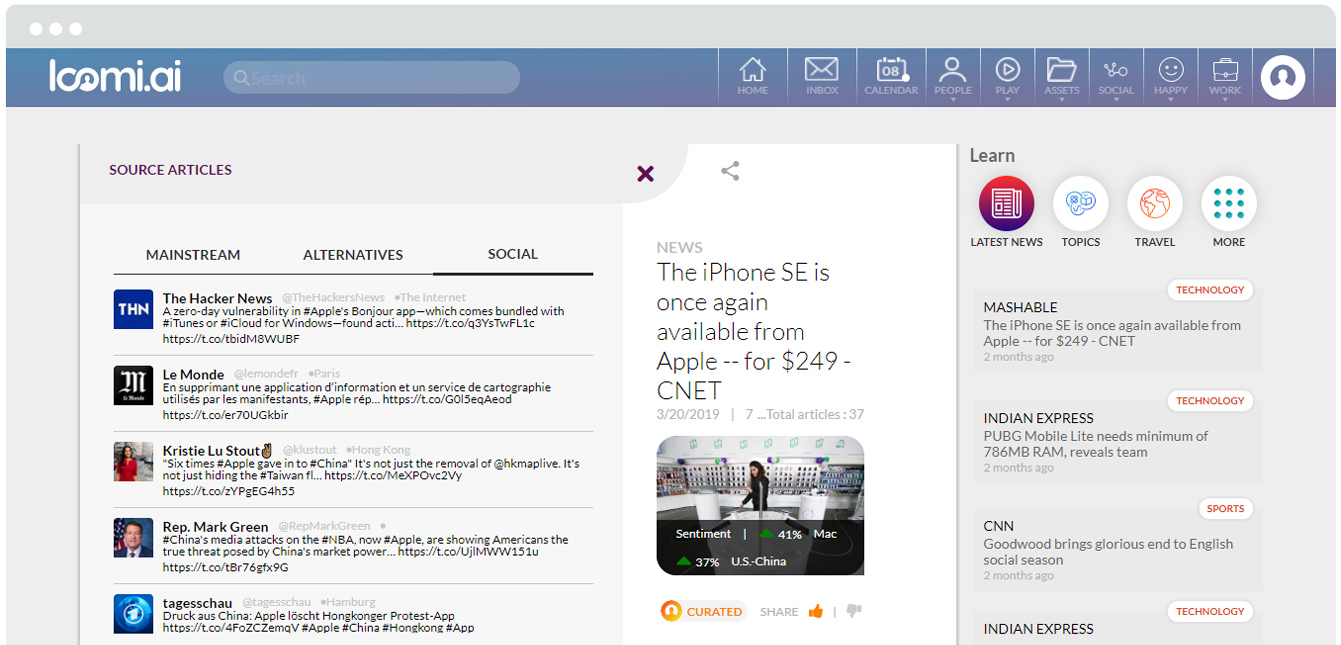Open the Home nav icon
1341x645 pixels.
coord(752,76)
